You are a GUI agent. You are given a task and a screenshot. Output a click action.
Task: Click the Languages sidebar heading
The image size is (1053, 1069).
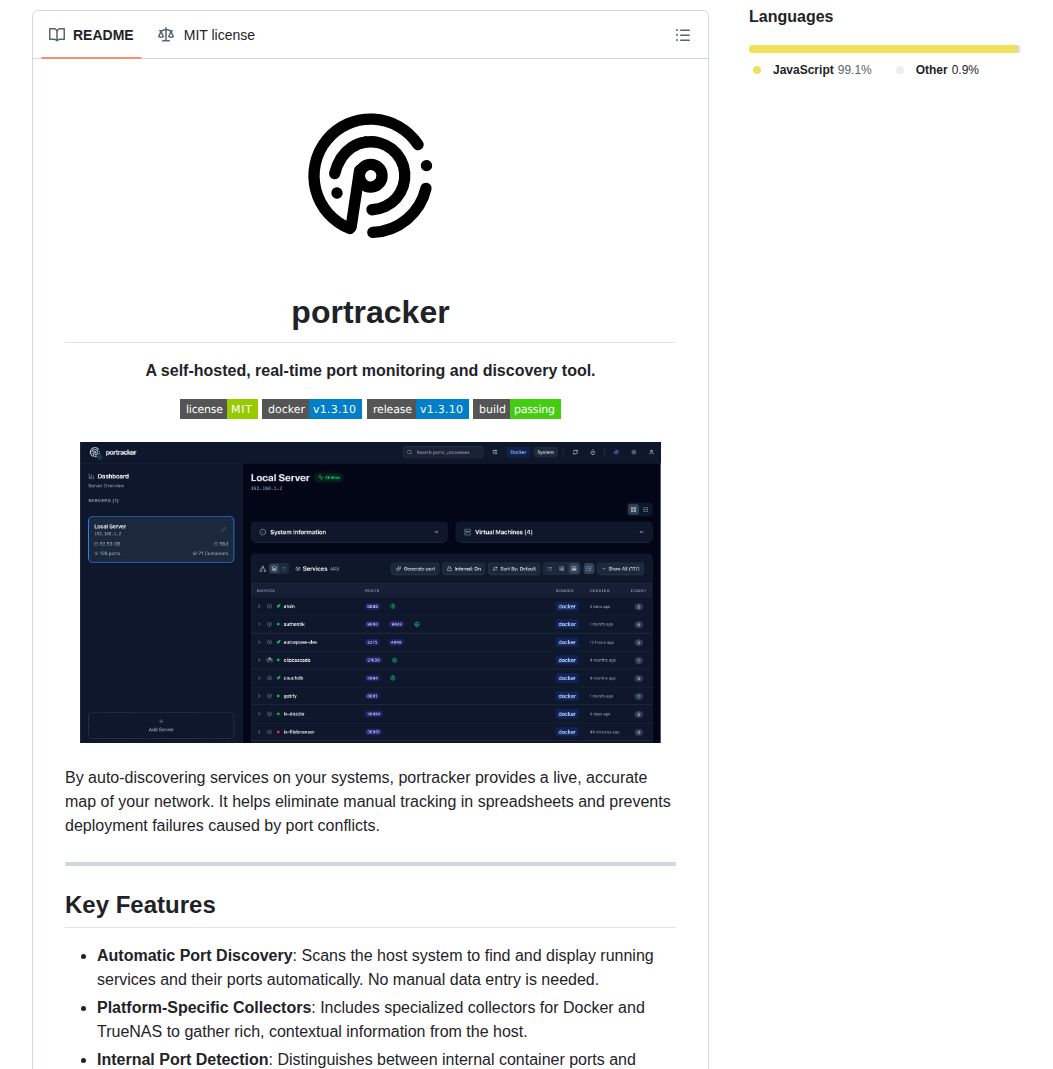791,16
